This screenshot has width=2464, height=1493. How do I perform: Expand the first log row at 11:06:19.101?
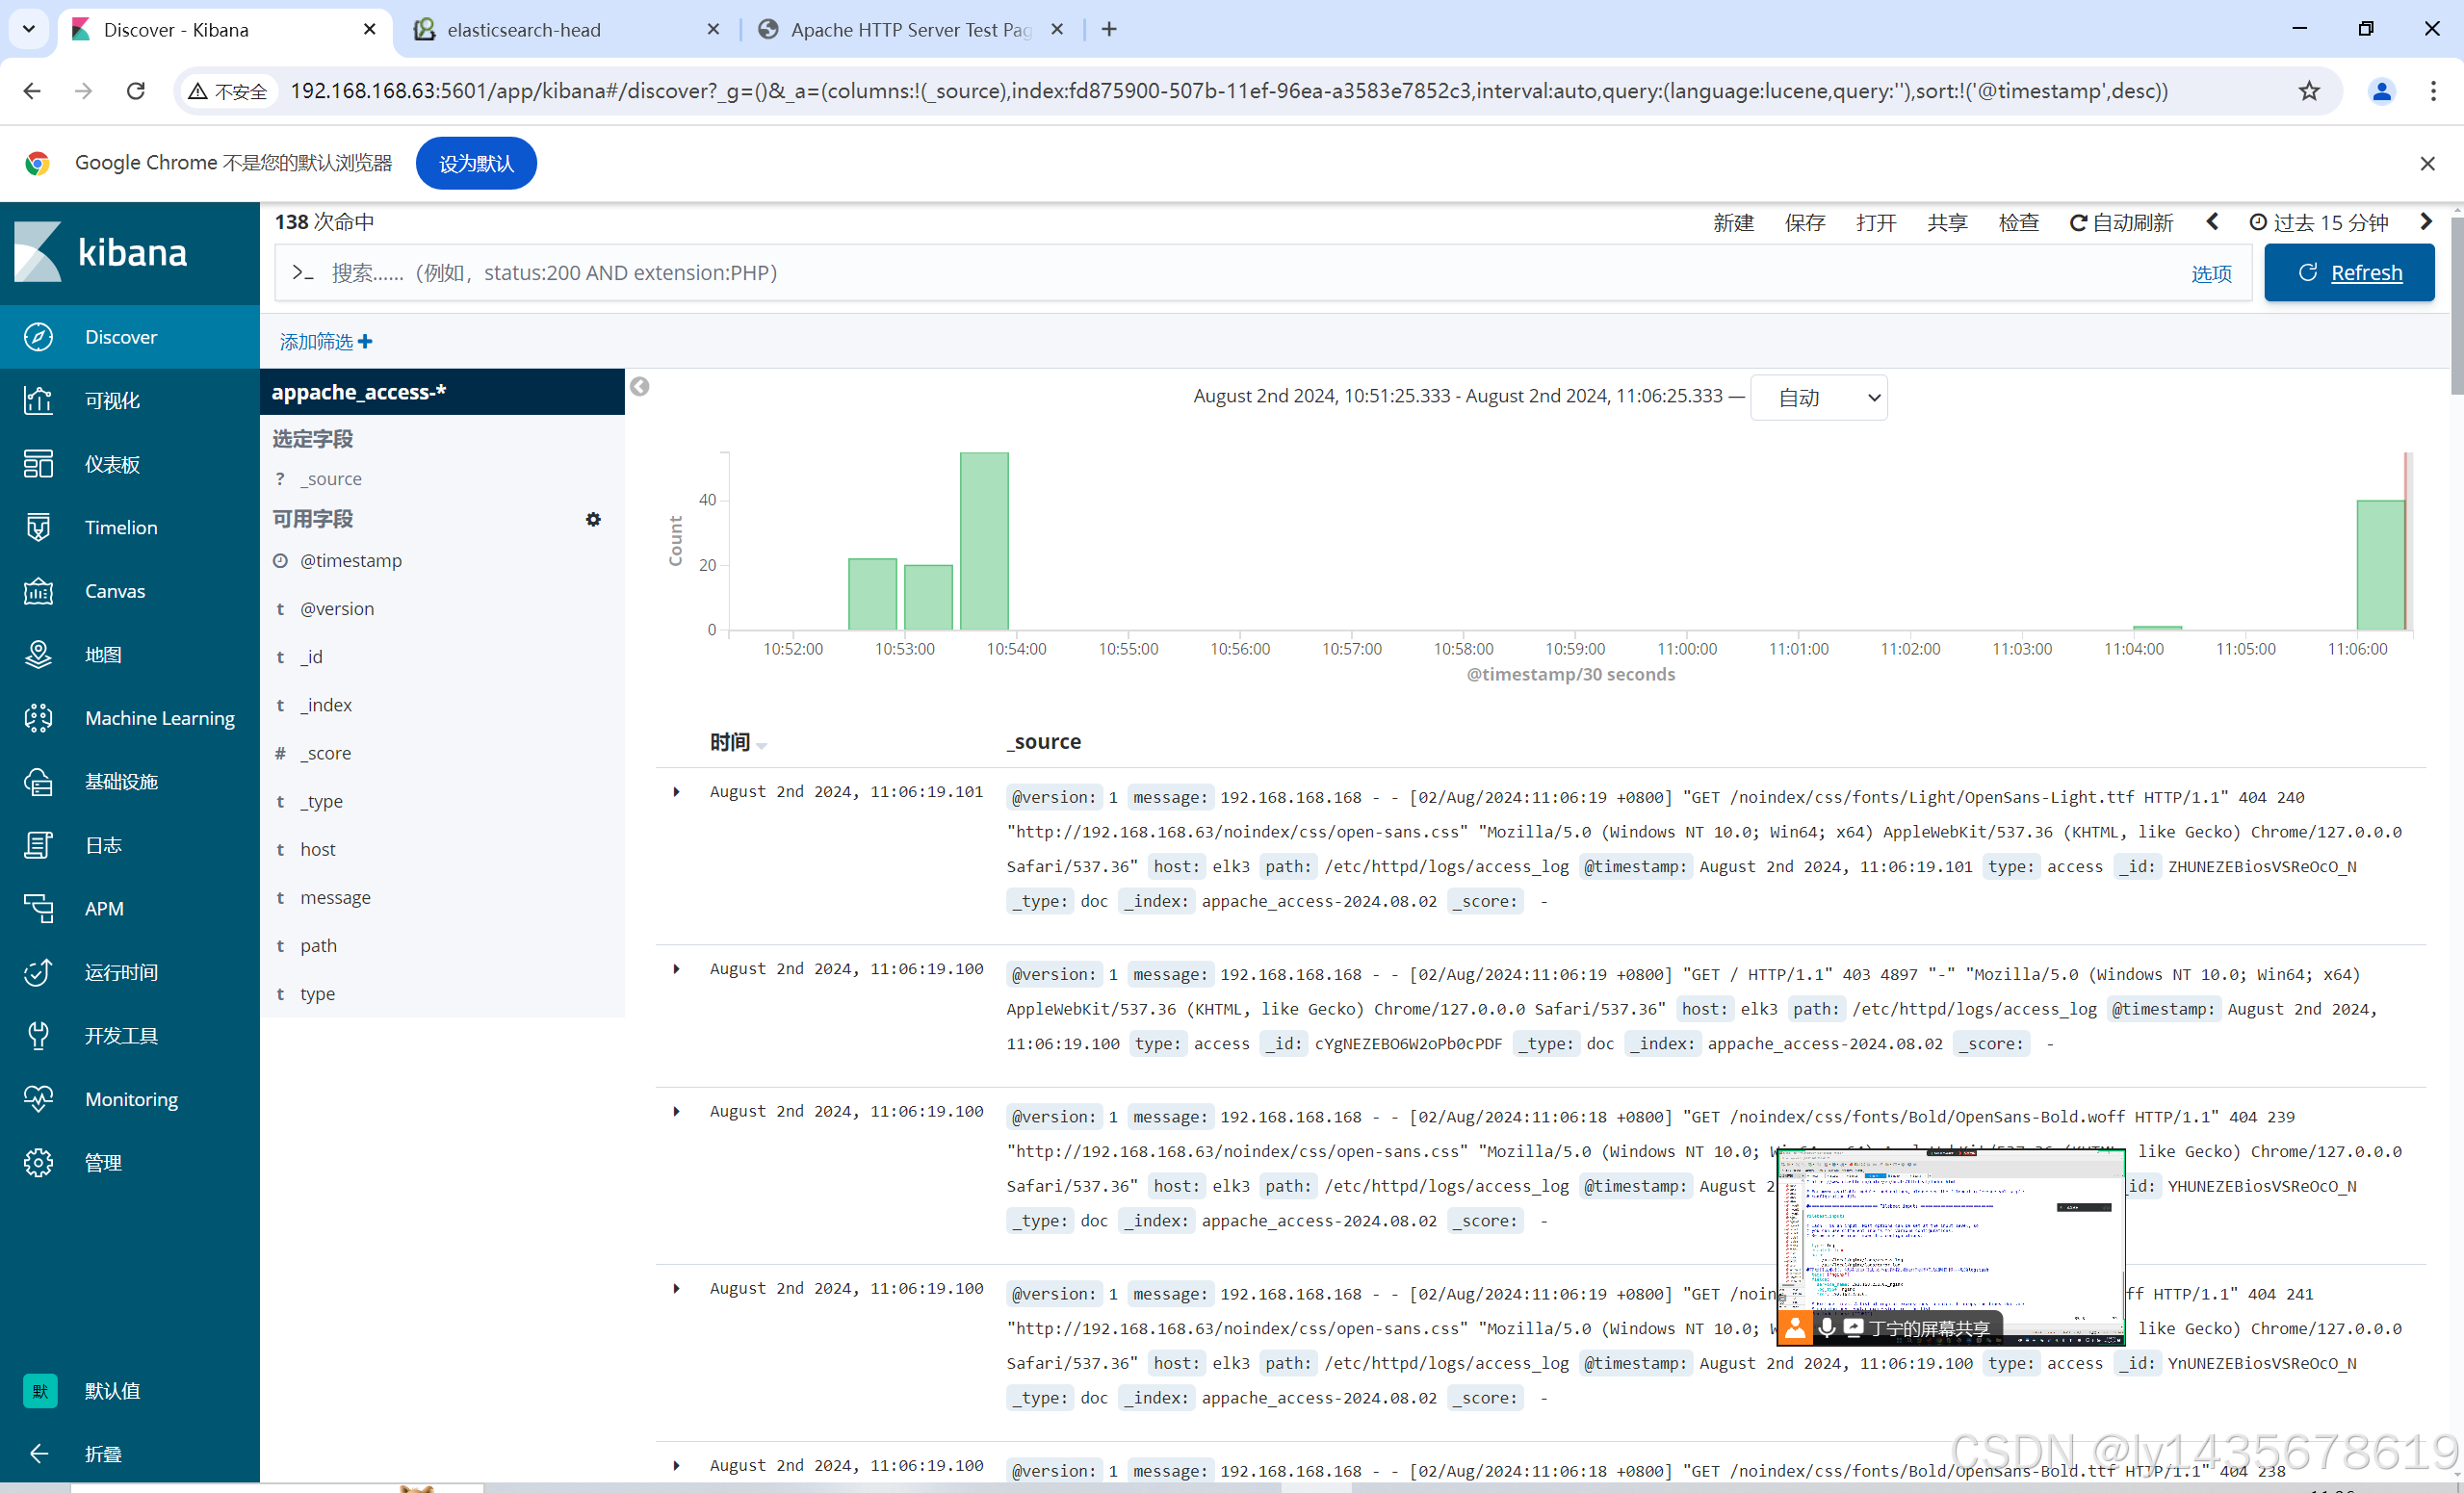click(x=676, y=792)
